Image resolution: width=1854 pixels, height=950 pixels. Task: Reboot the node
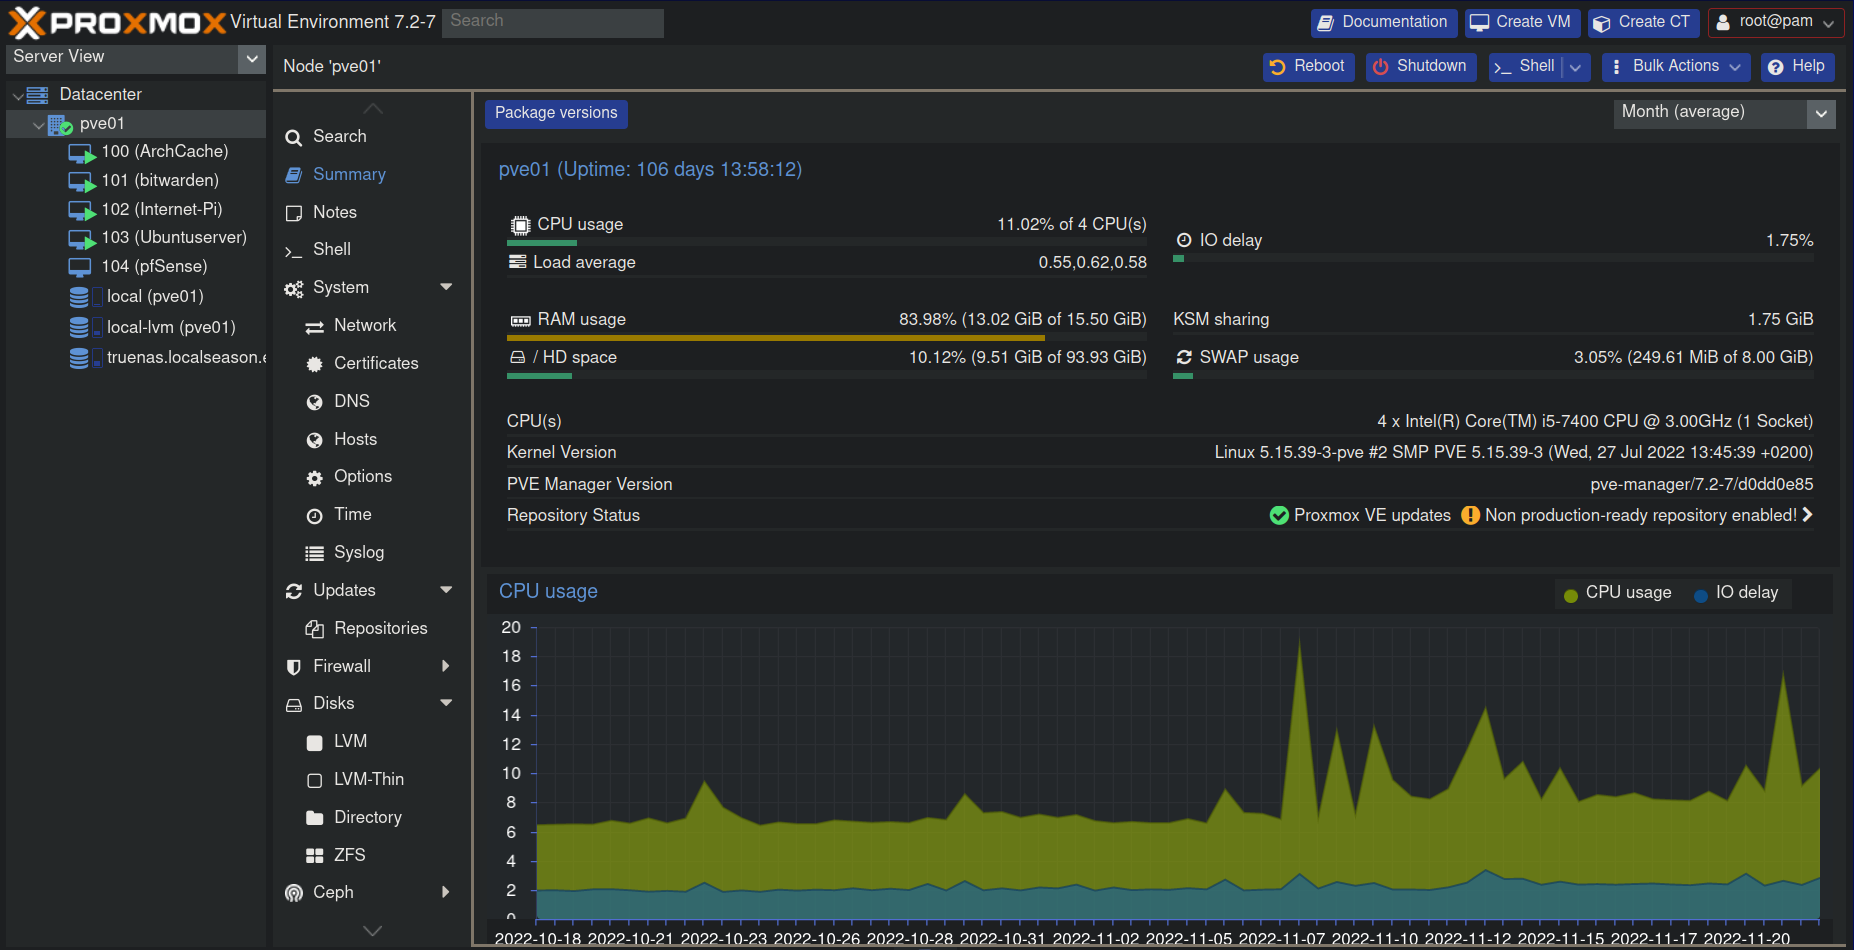tap(1308, 67)
